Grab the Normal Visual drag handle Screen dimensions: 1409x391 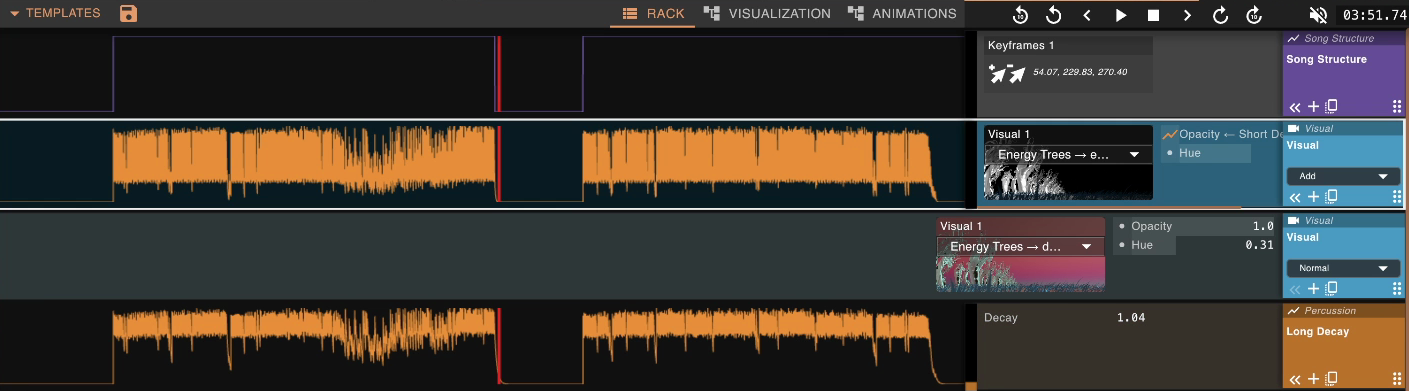coord(1396,289)
